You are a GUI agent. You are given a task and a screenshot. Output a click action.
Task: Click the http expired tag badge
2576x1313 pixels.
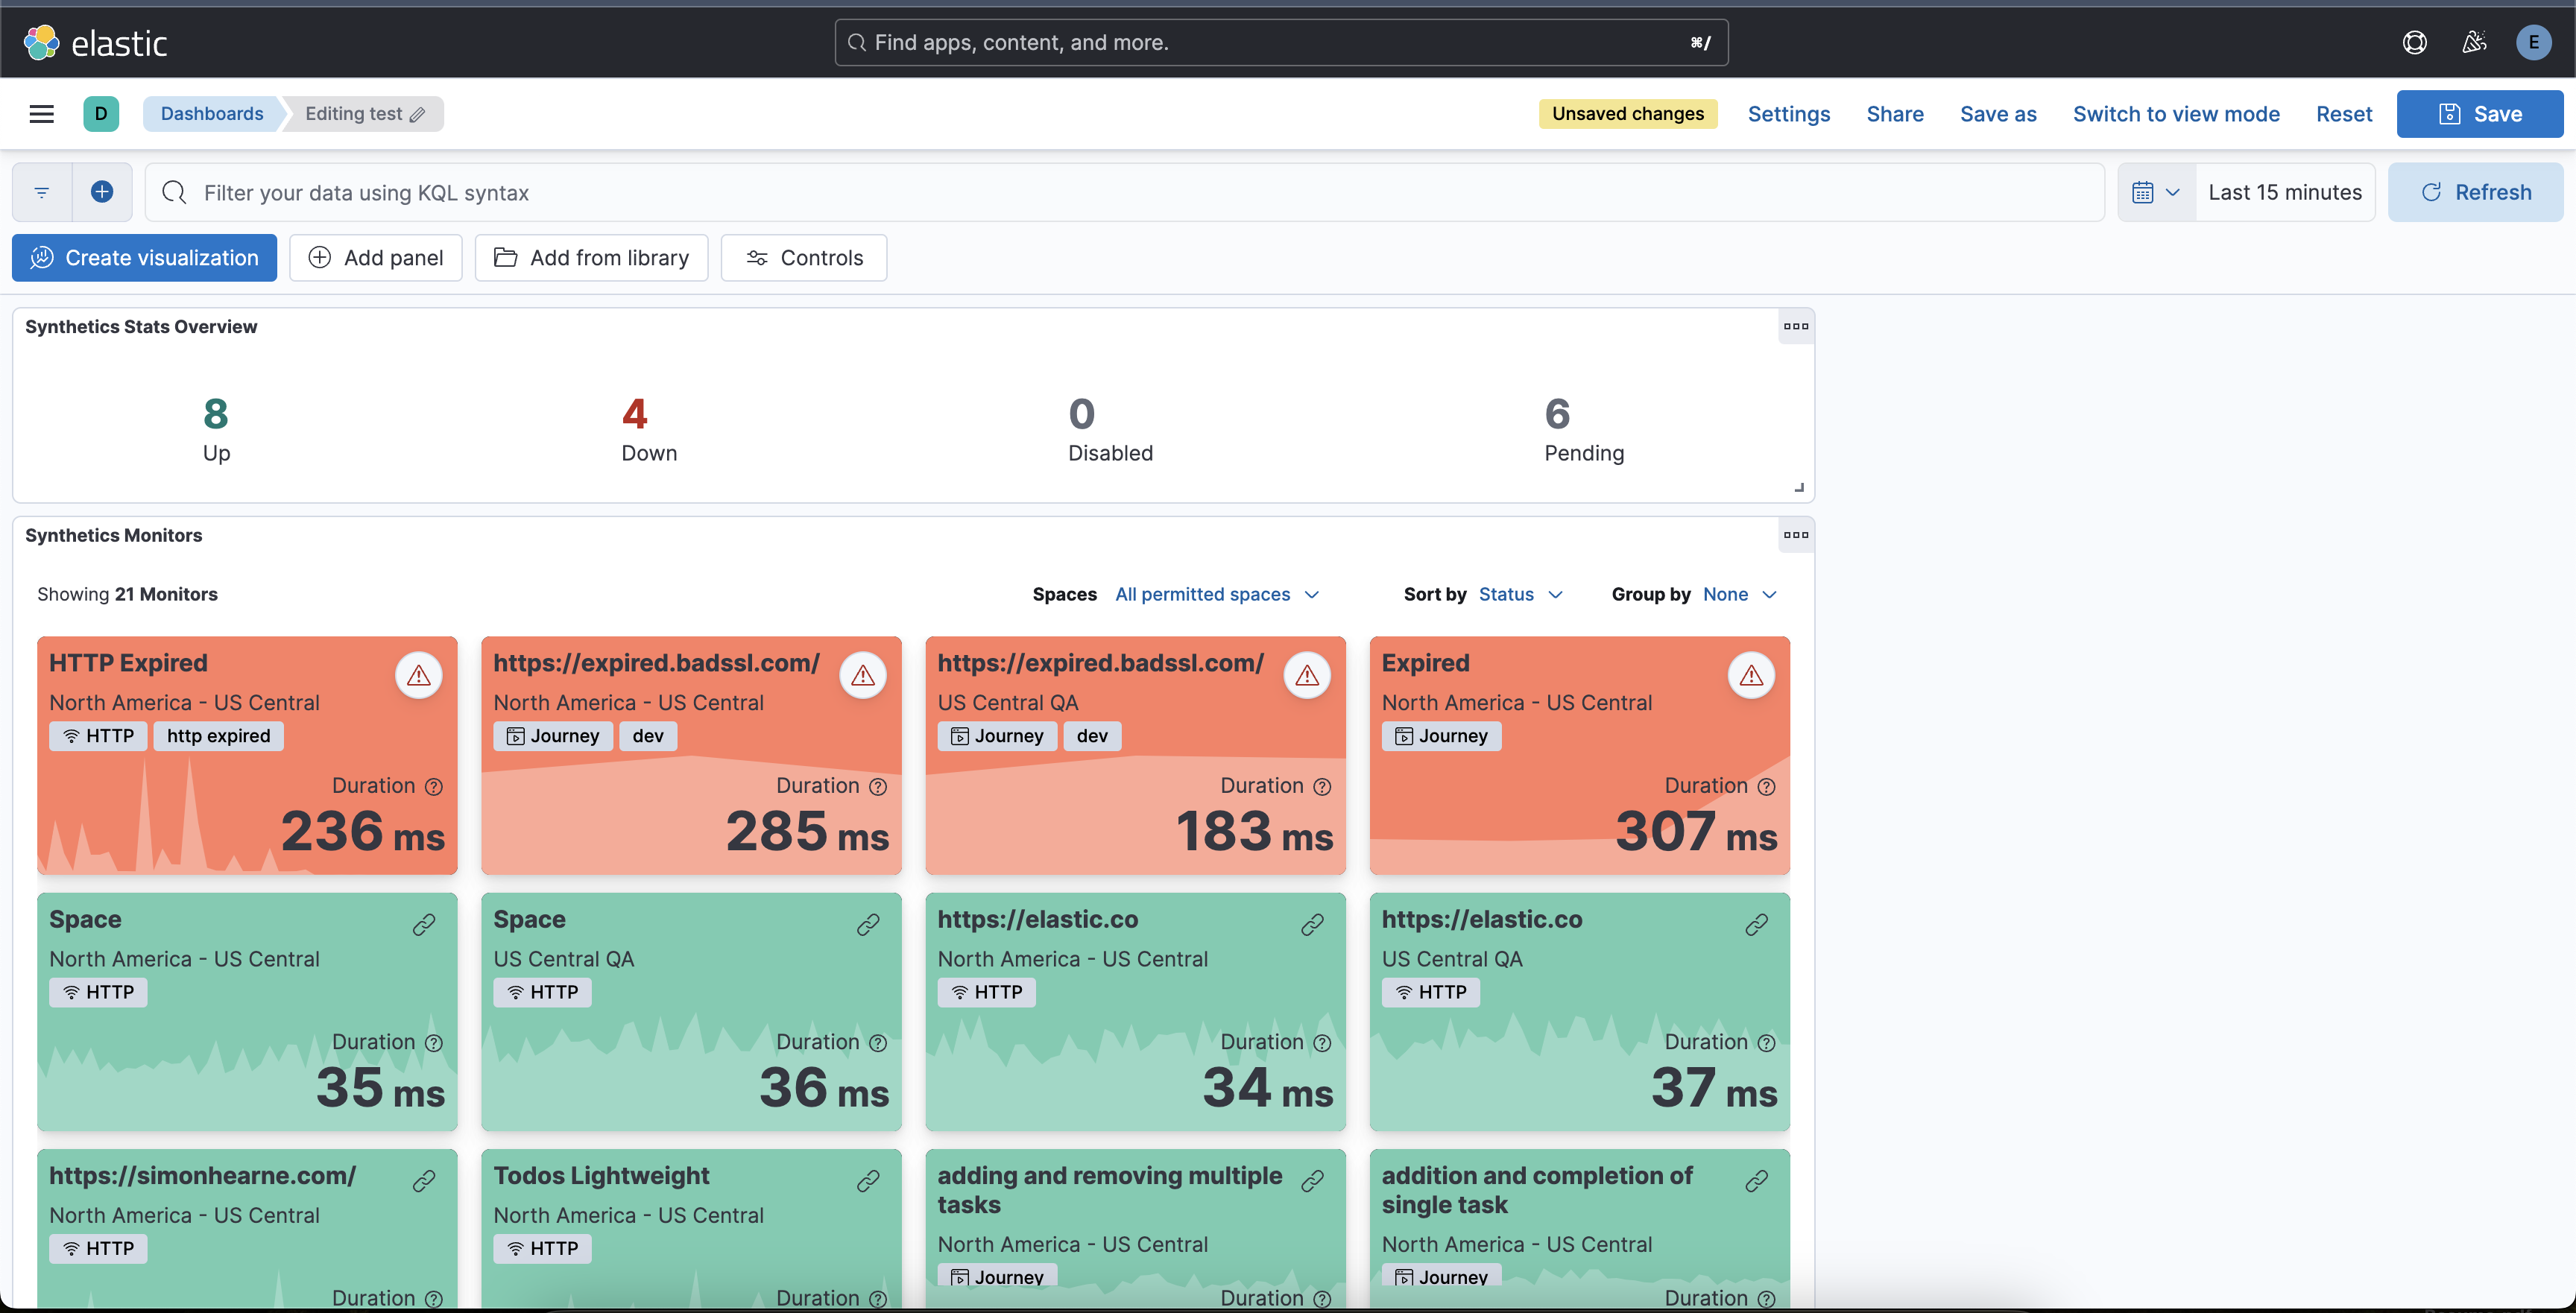(x=219, y=736)
